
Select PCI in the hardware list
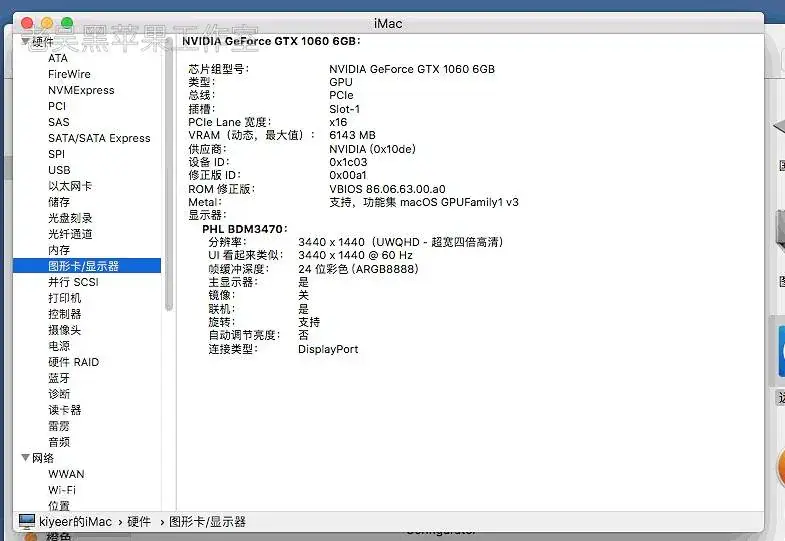coord(57,106)
